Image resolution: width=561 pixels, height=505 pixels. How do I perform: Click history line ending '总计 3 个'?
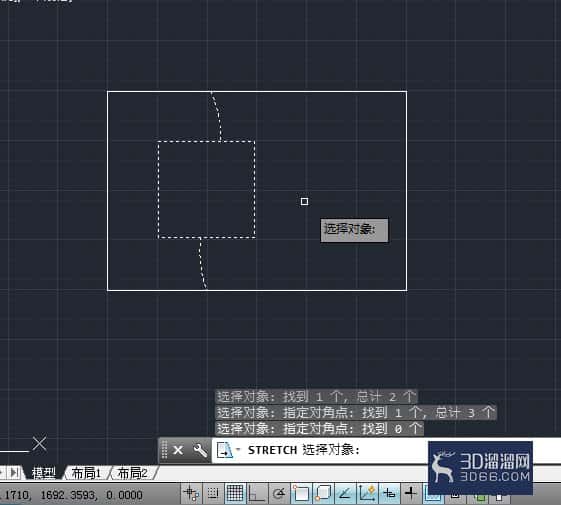pyautogui.click(x=356, y=412)
